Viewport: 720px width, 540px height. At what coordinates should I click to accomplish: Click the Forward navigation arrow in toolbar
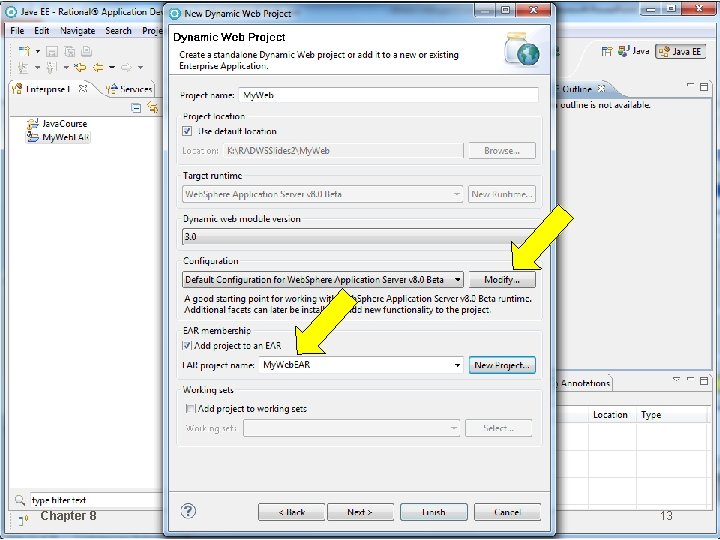point(126,68)
